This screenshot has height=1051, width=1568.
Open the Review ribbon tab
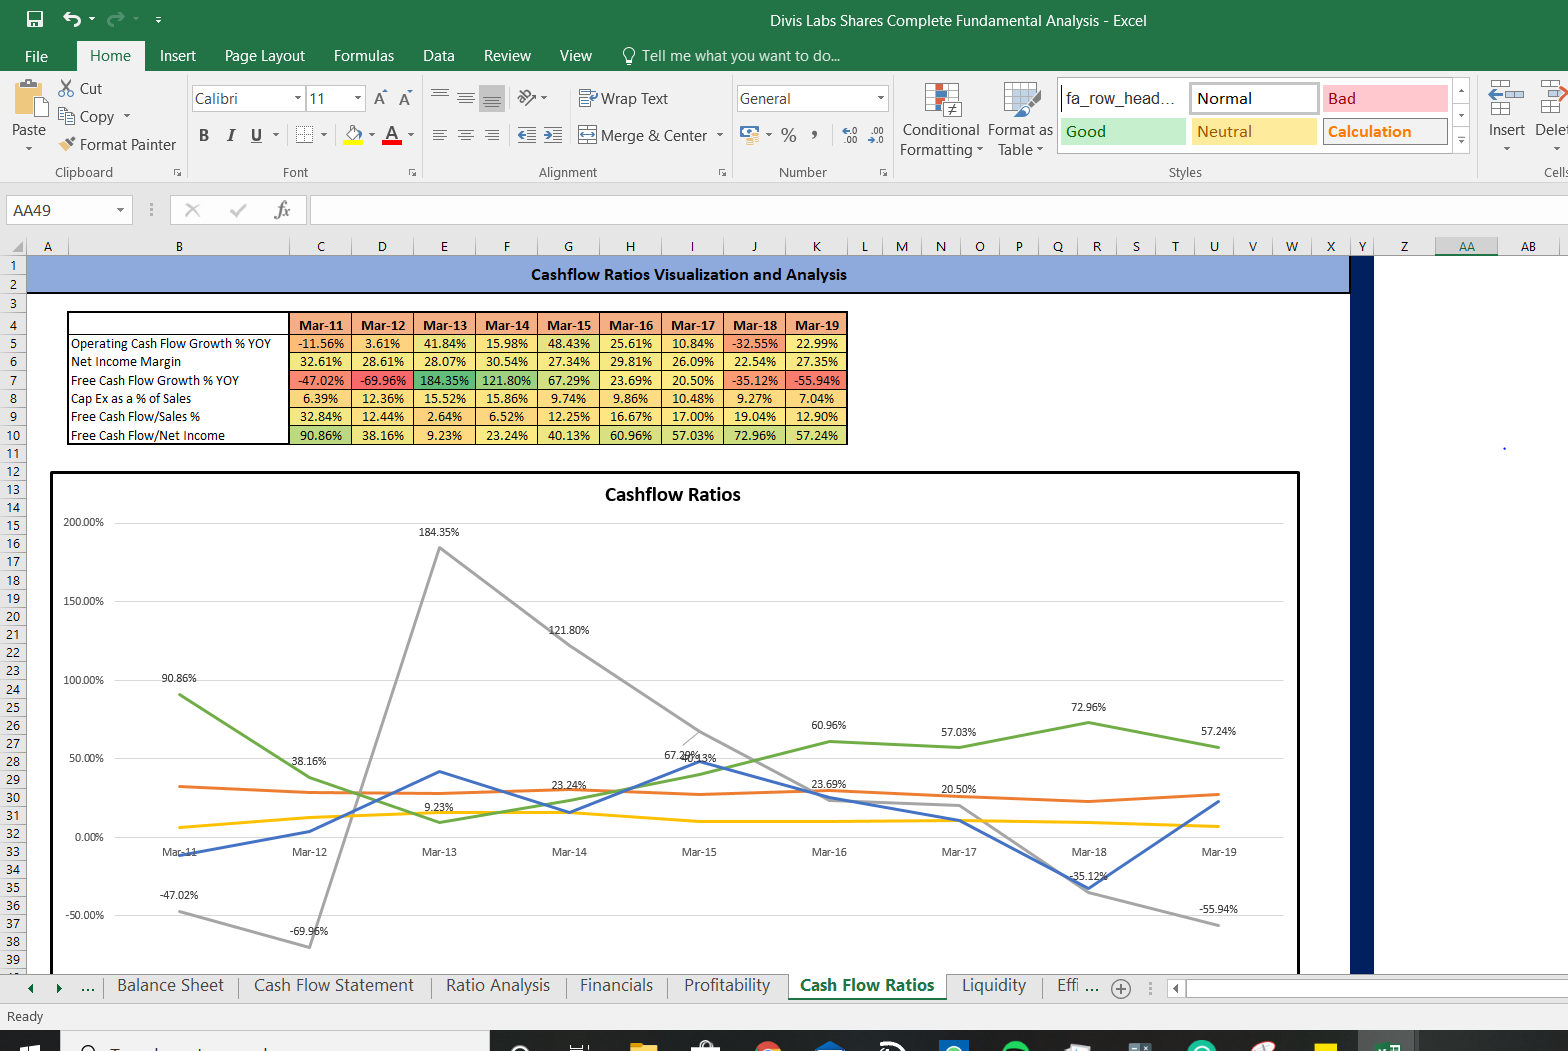point(507,56)
